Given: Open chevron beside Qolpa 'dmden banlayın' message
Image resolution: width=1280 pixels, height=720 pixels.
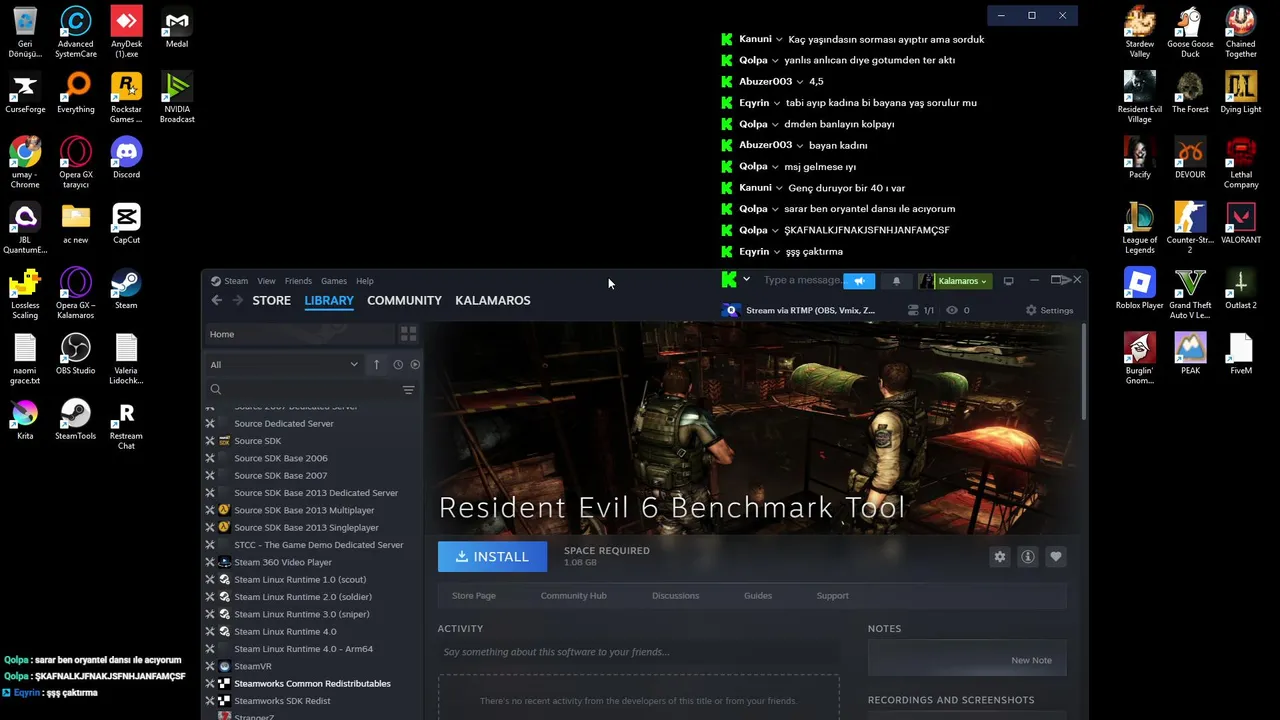Looking at the screenshot, I should 775,124.
